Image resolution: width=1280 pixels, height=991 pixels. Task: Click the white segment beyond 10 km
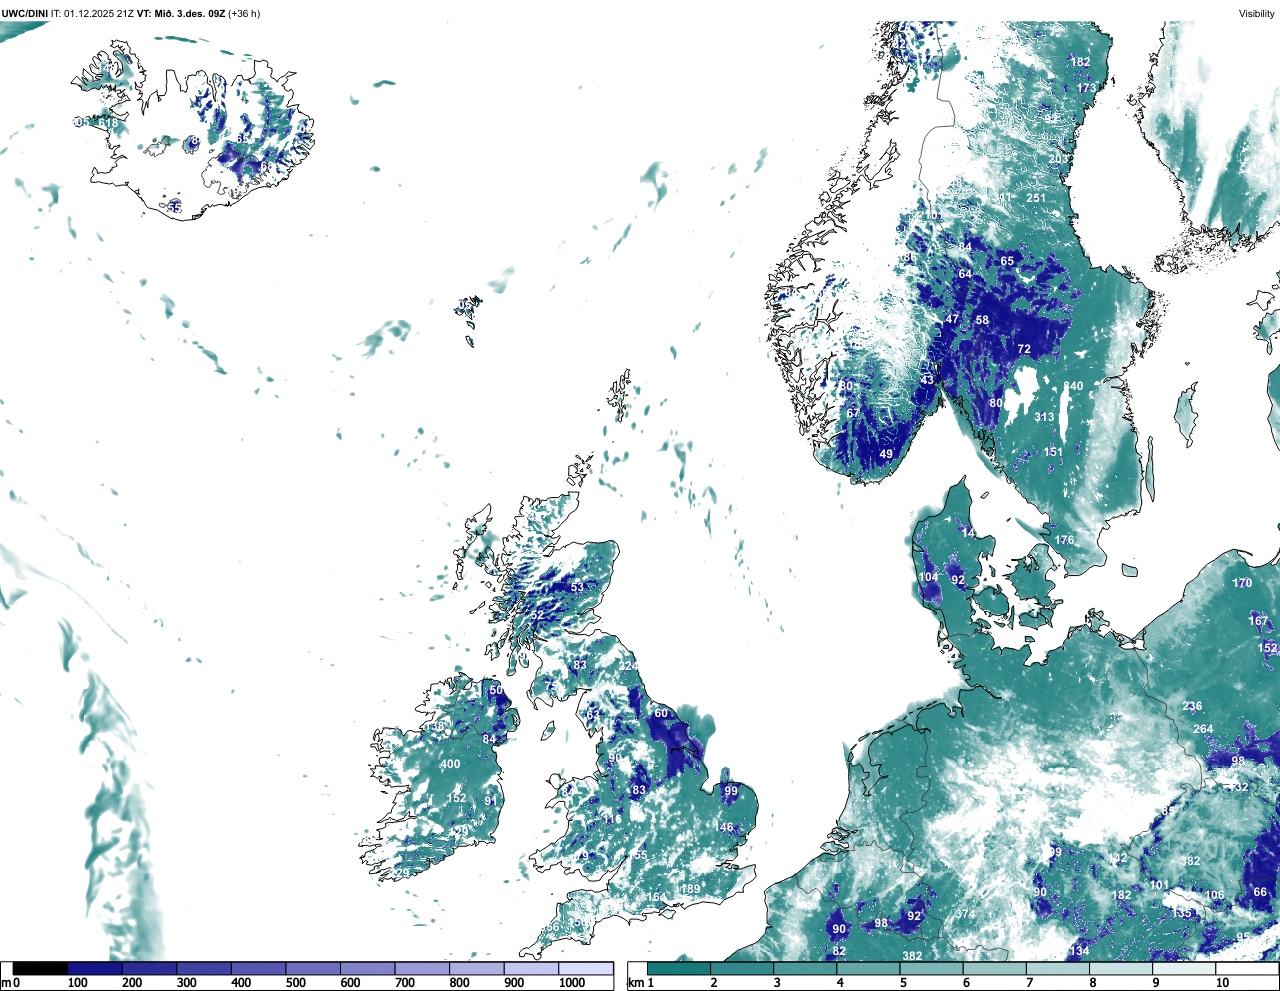coord(1247,969)
